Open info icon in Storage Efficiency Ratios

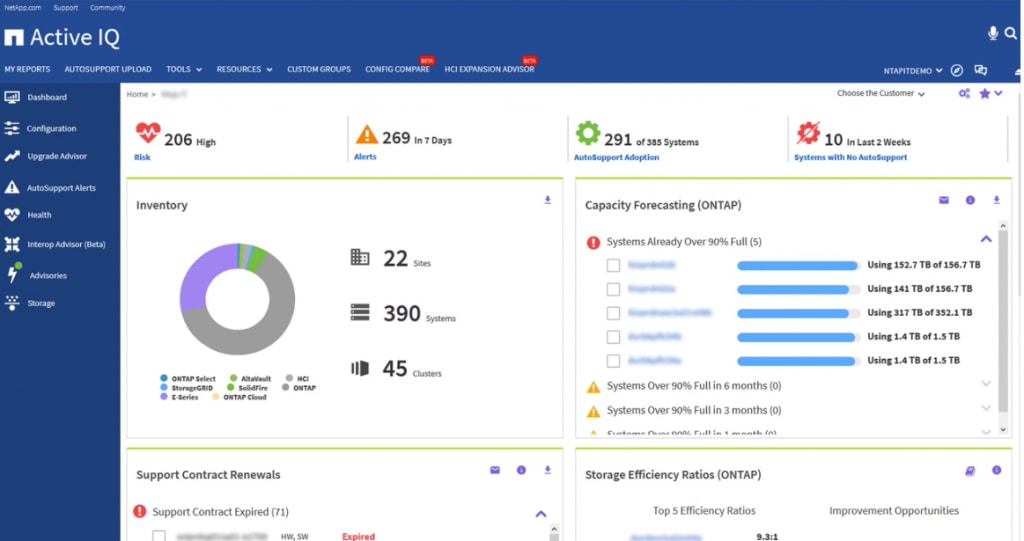pyautogui.click(x=996, y=471)
